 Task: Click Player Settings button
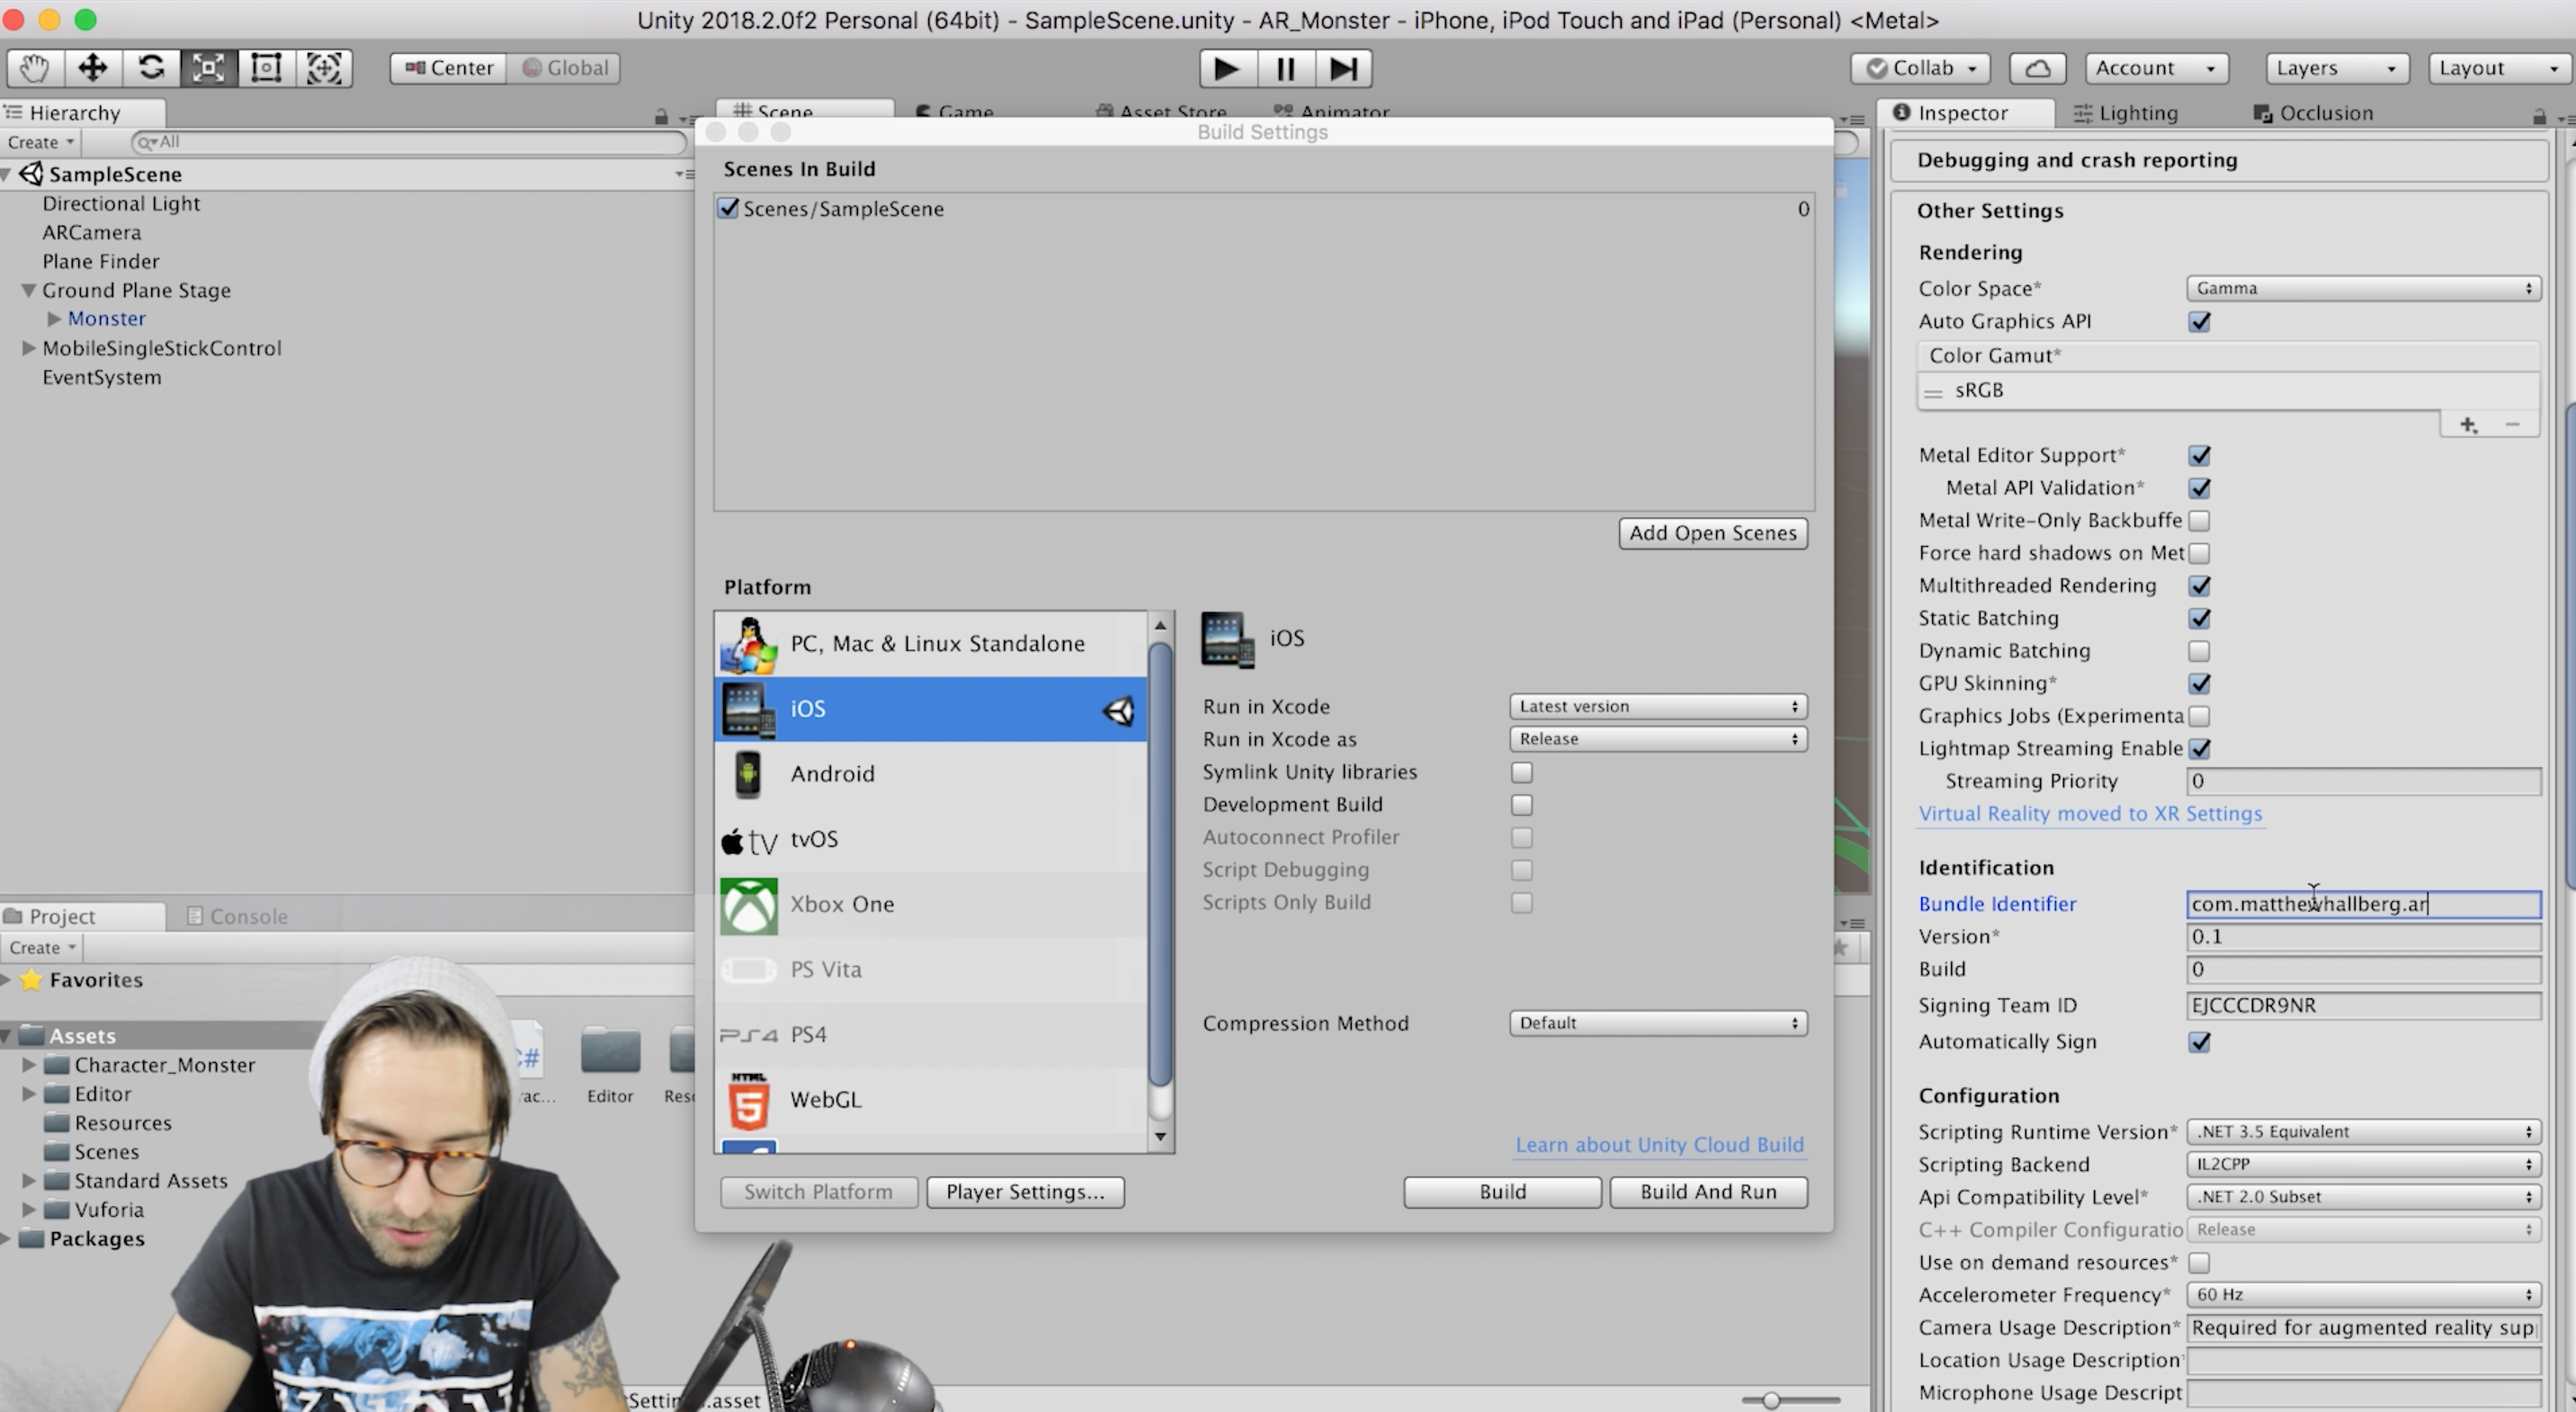point(1025,1192)
